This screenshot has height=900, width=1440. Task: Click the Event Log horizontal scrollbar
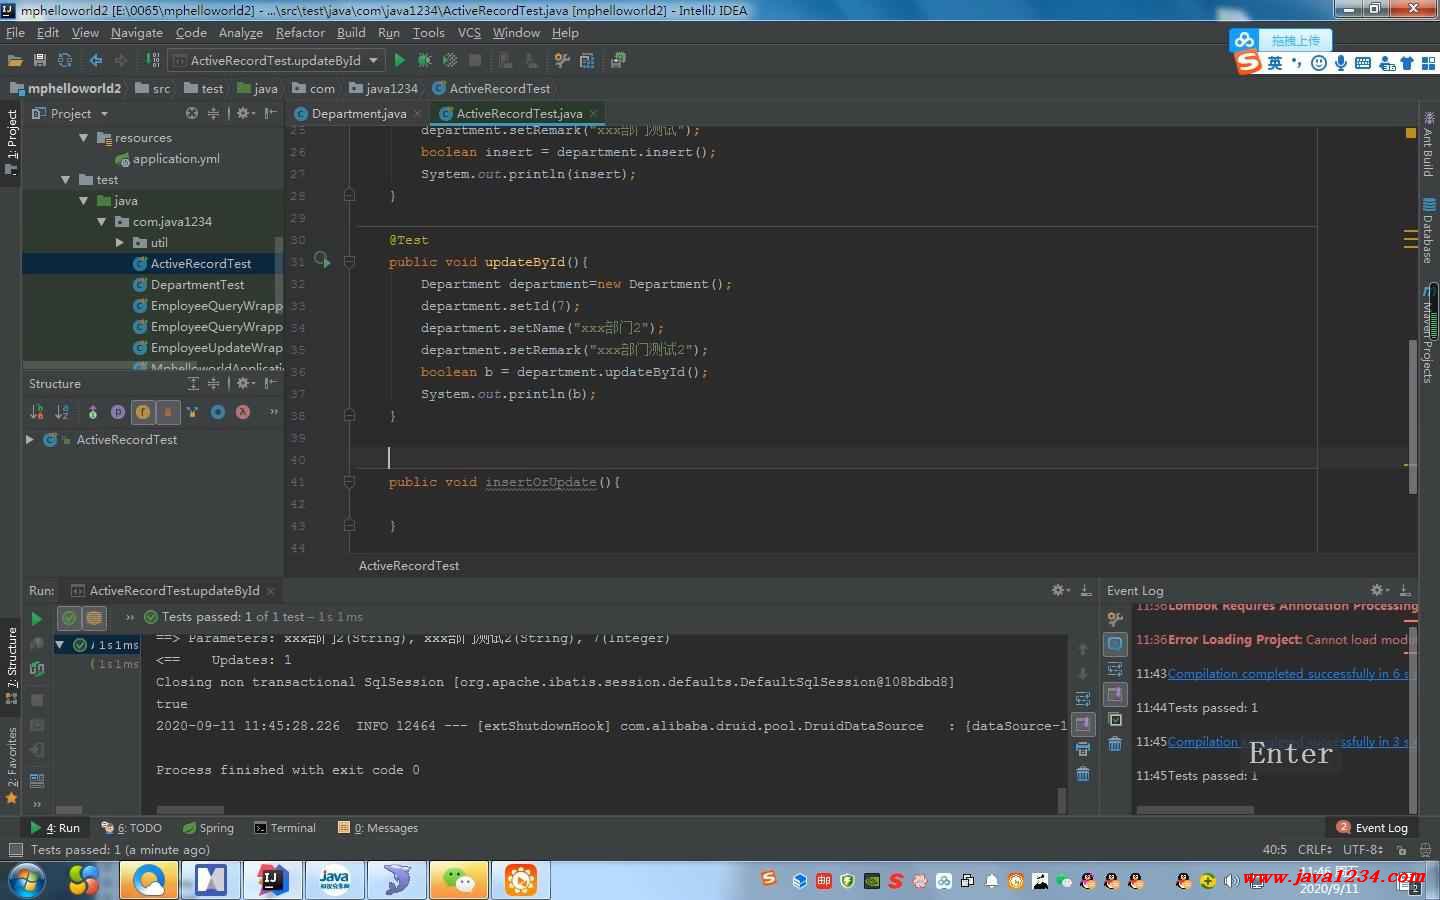pyautogui.click(x=1195, y=809)
